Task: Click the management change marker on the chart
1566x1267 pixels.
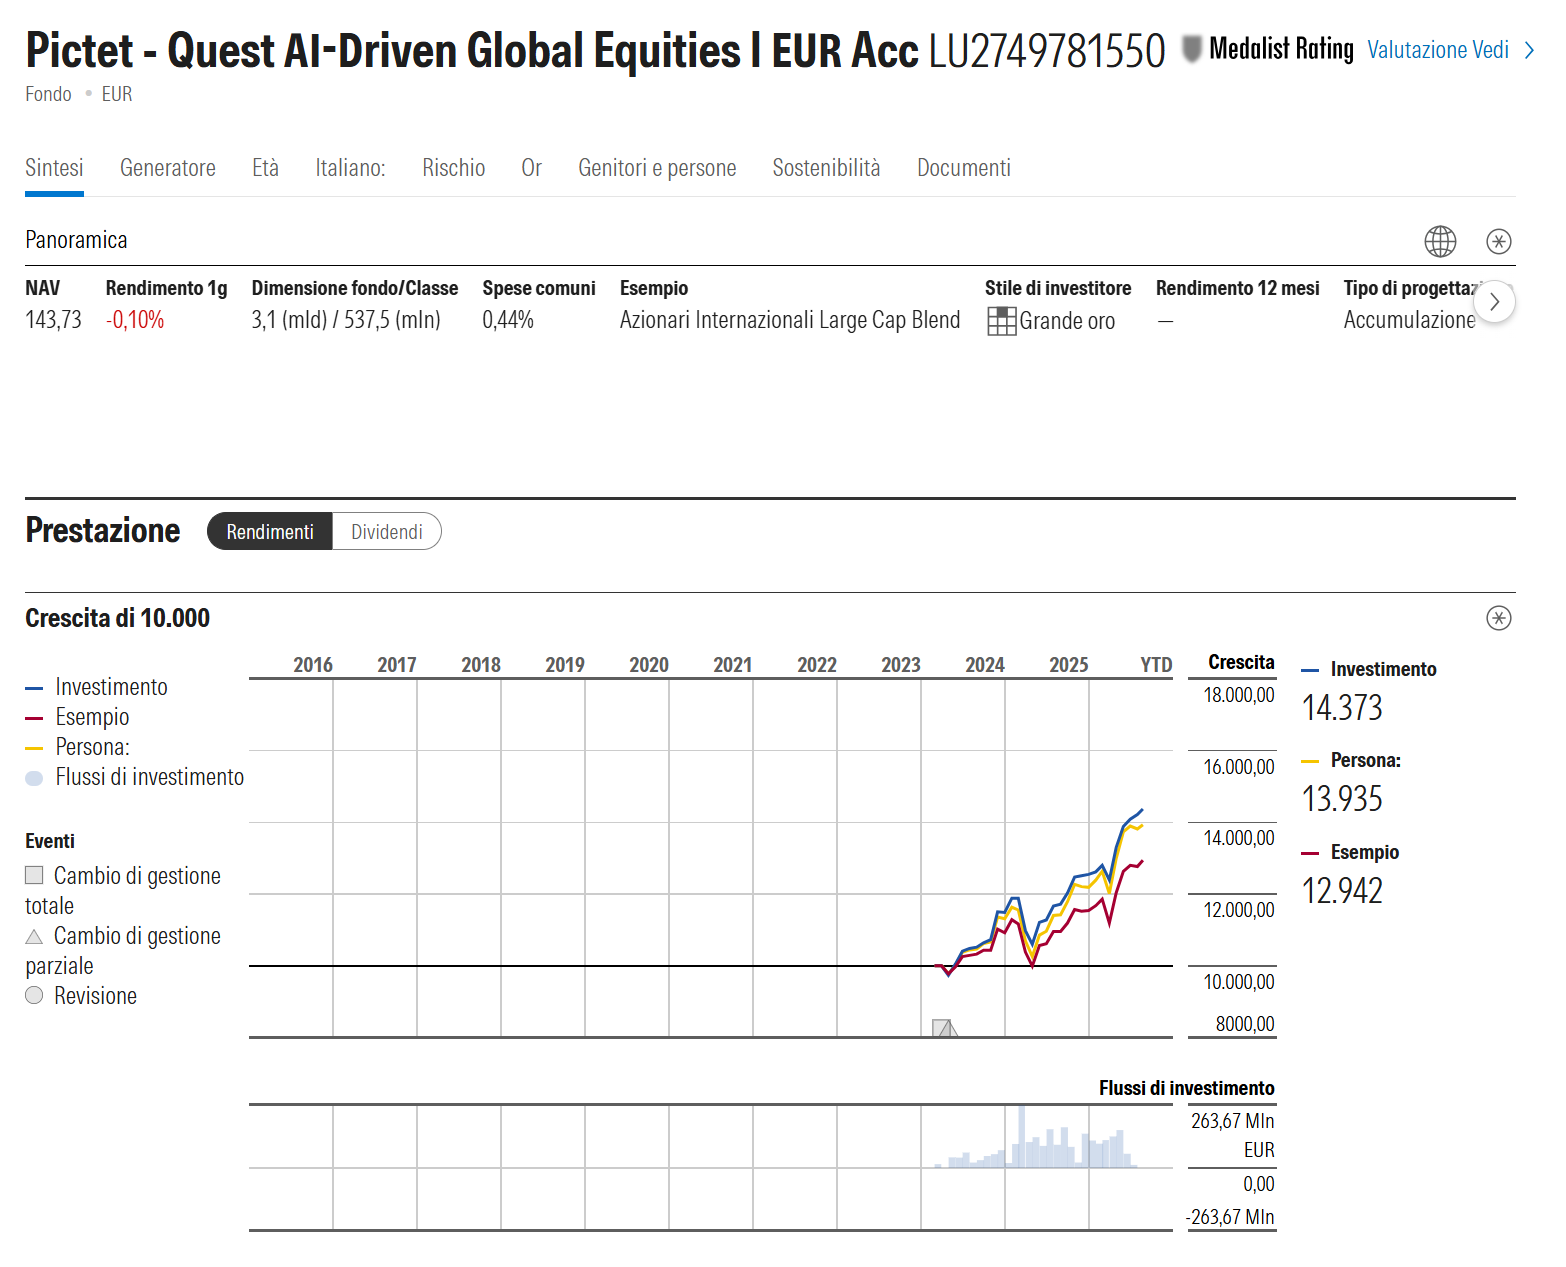Action: pyautogui.click(x=944, y=1028)
